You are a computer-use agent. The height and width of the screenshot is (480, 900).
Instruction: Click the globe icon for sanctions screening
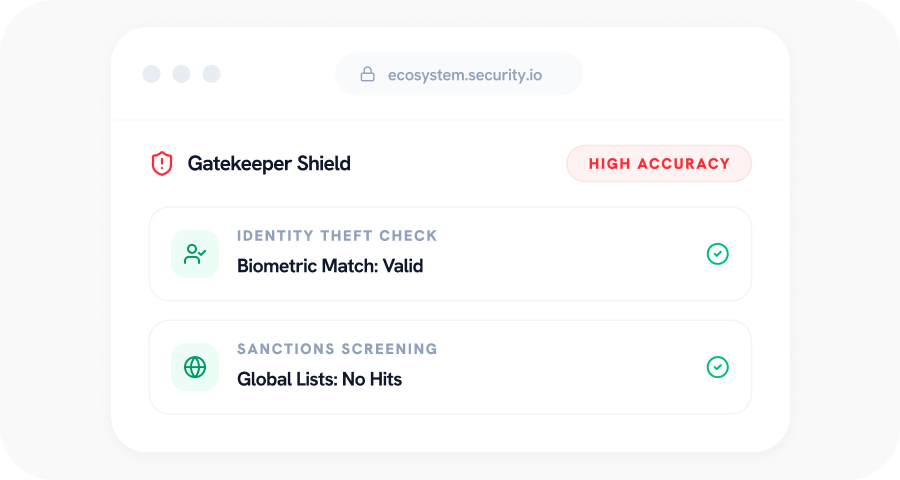point(195,367)
